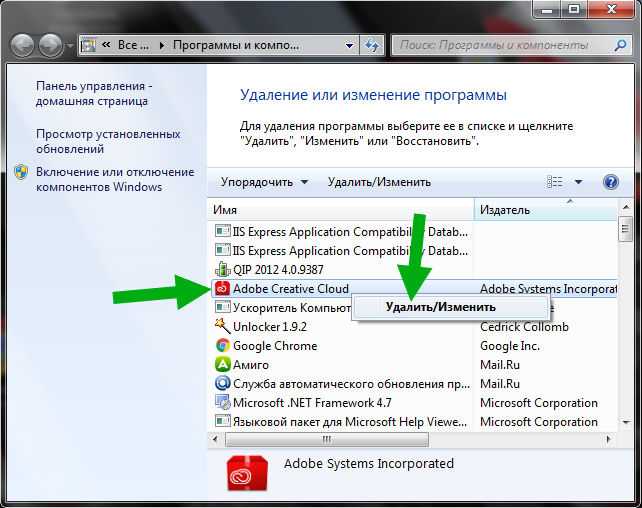Click the Google Chrome icon
The width and height of the screenshot is (642, 508).
pyautogui.click(x=222, y=345)
